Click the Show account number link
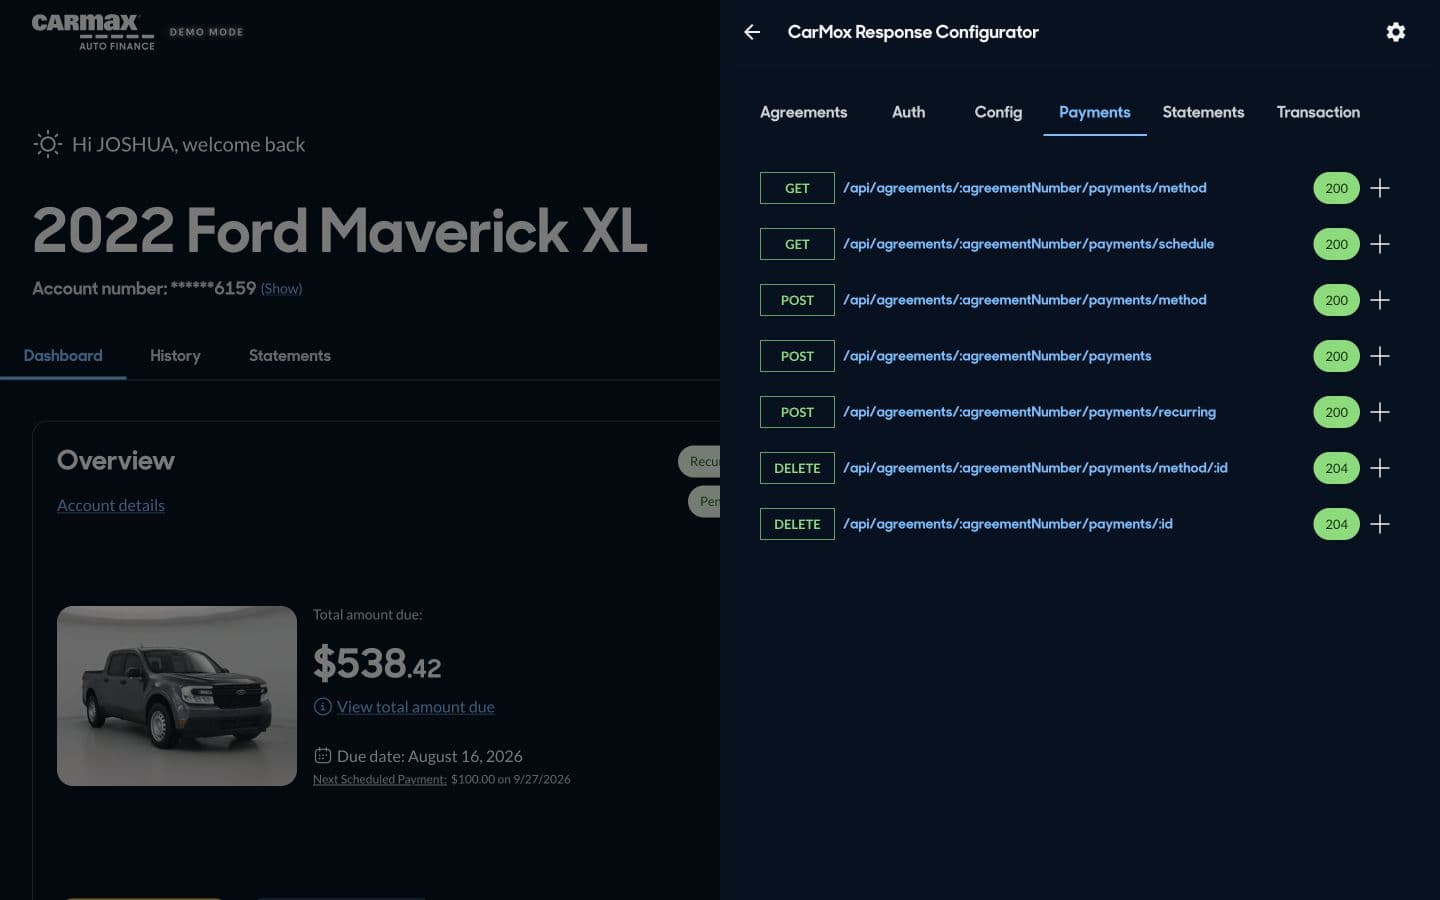Viewport: 1440px width, 900px height. click(281, 289)
